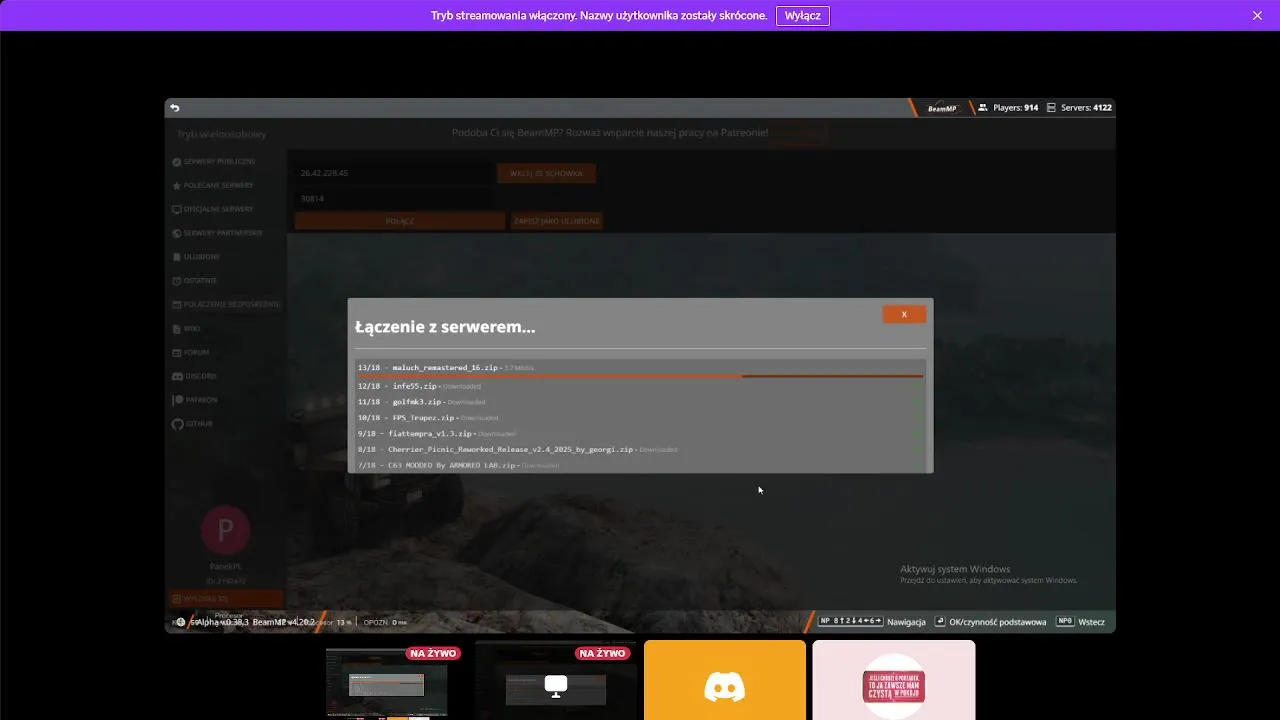Open the Wiki link in the sidebar
Viewport: 1280px width, 720px height.
186,328
